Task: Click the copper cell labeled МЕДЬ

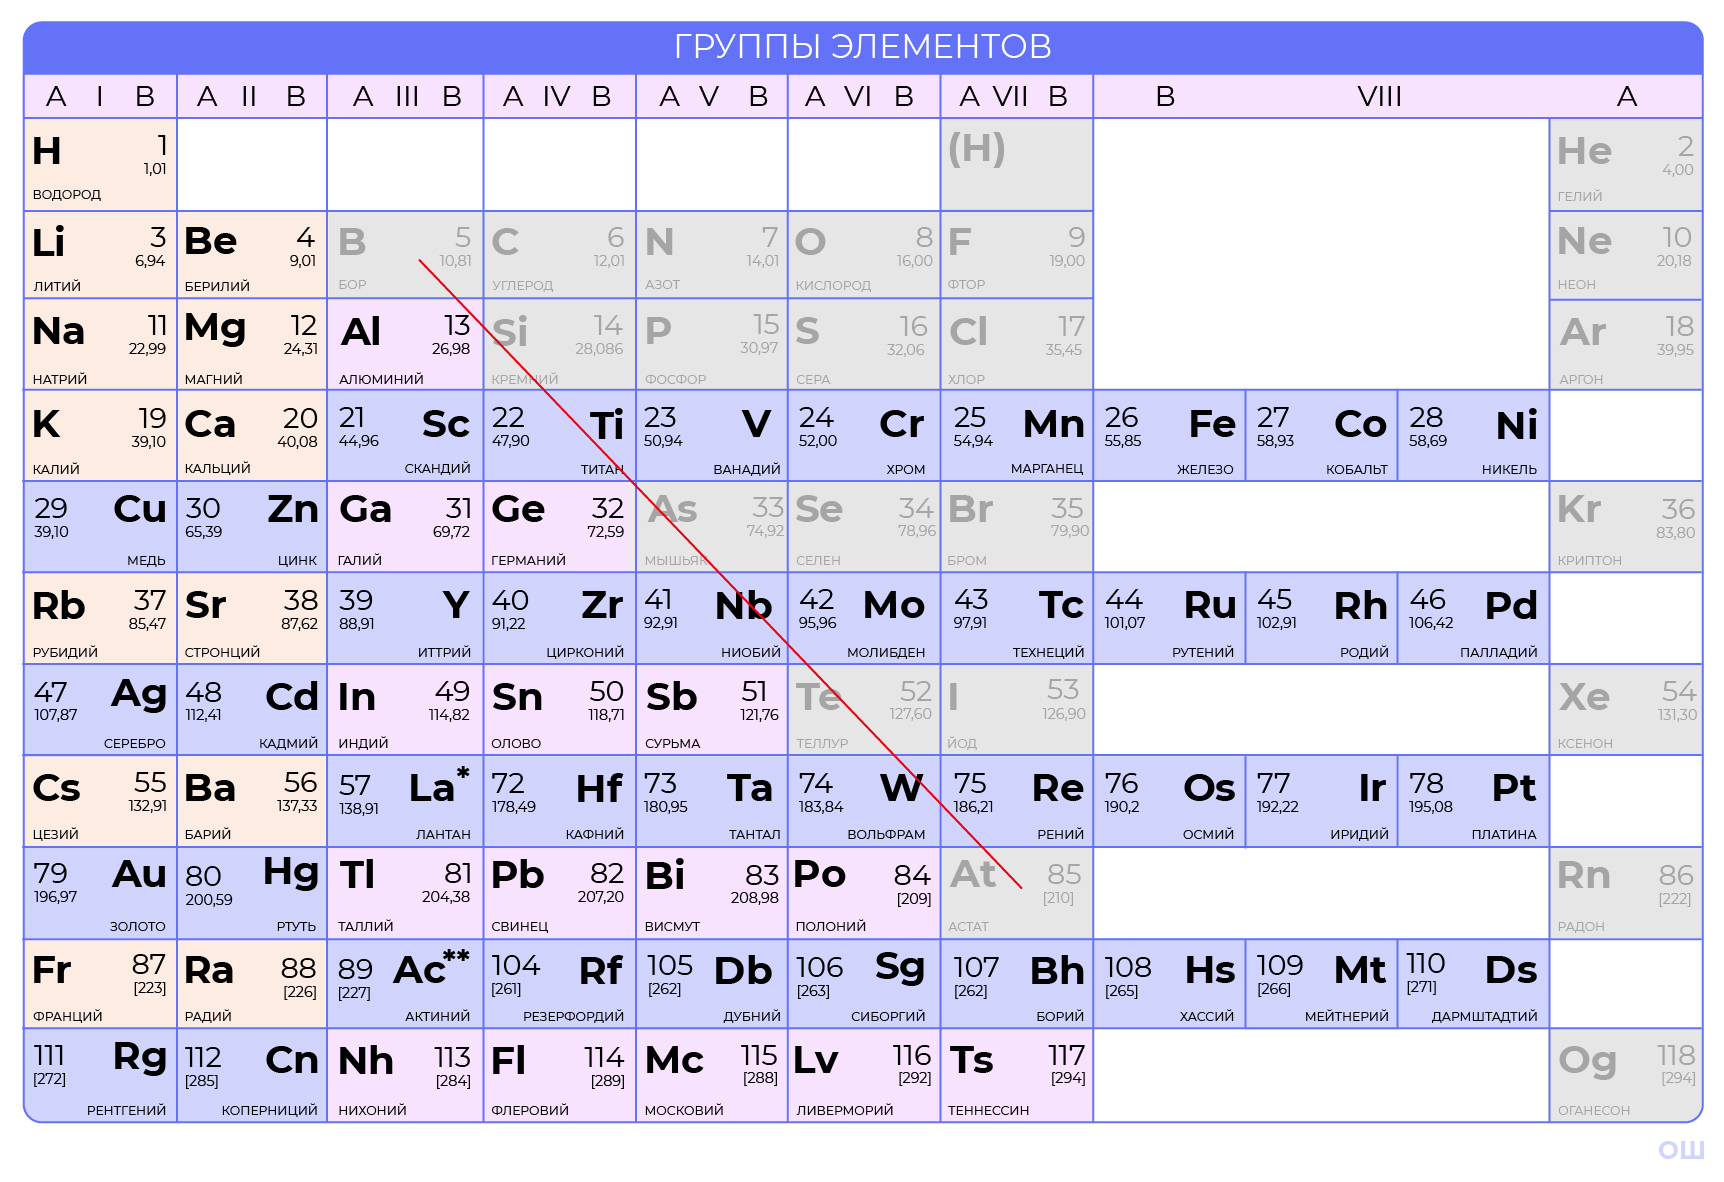Action: tap(100, 527)
